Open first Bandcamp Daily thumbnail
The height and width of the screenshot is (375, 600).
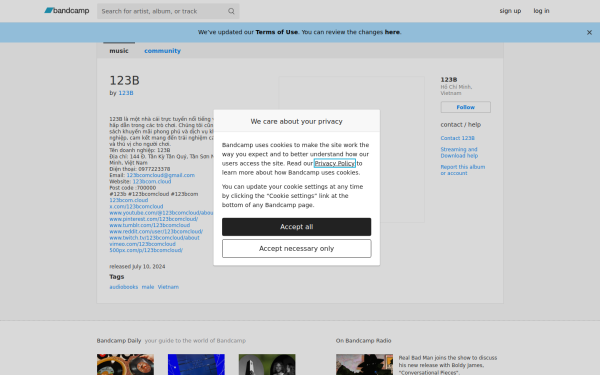coord(125,364)
